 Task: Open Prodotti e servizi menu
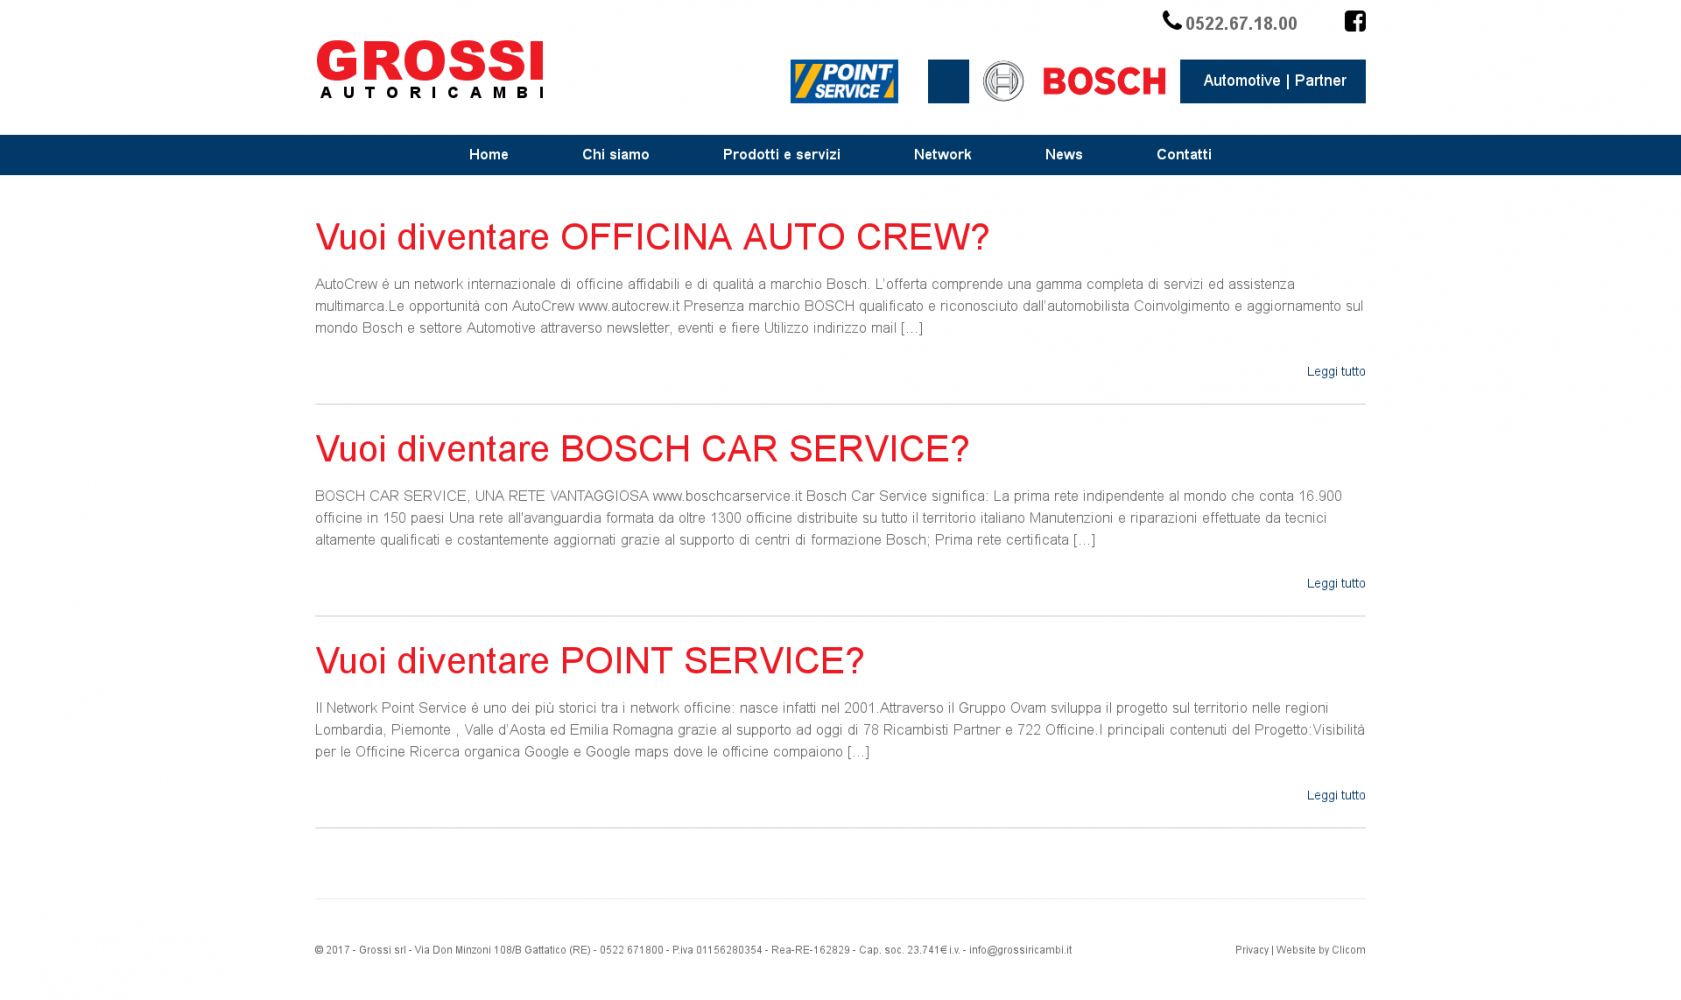click(x=782, y=155)
